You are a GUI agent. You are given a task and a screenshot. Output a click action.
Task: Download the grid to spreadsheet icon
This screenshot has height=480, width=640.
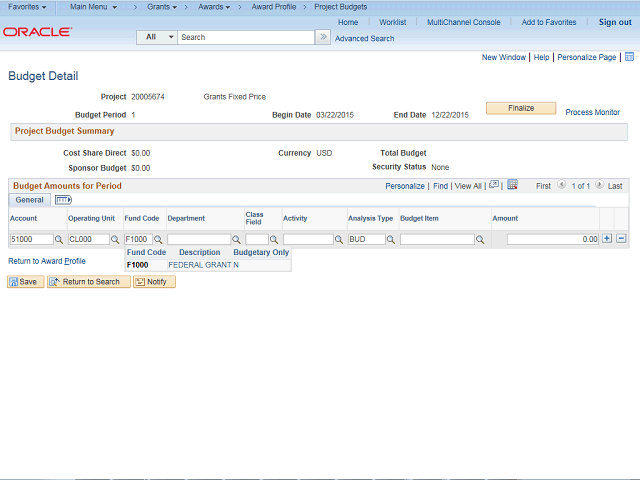pos(513,185)
